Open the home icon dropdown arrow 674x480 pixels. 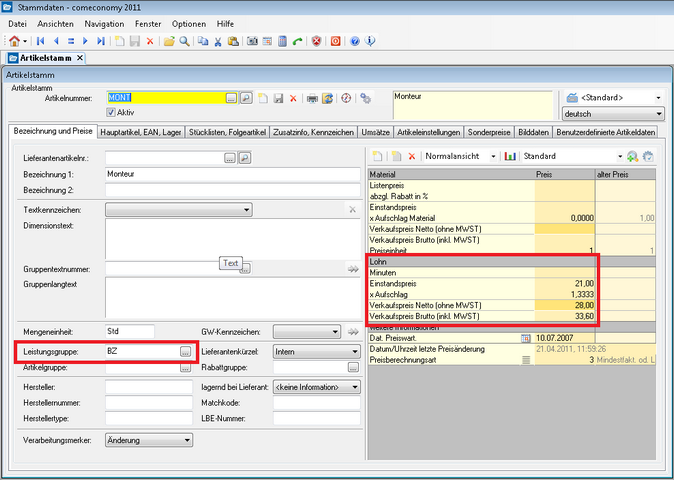pos(25,41)
